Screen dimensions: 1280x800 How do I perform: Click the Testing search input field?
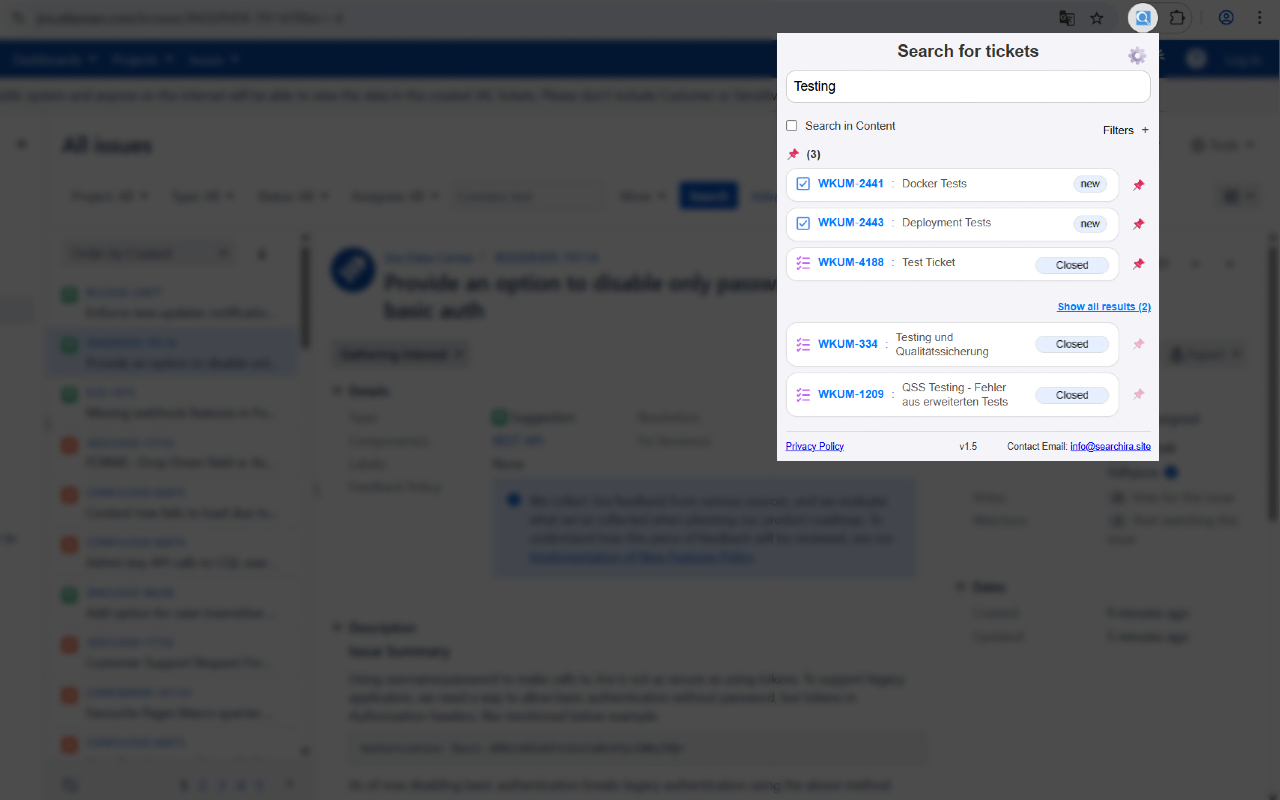(966, 87)
